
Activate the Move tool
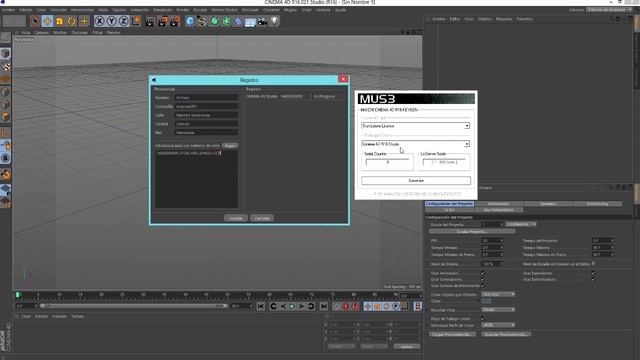point(47,21)
